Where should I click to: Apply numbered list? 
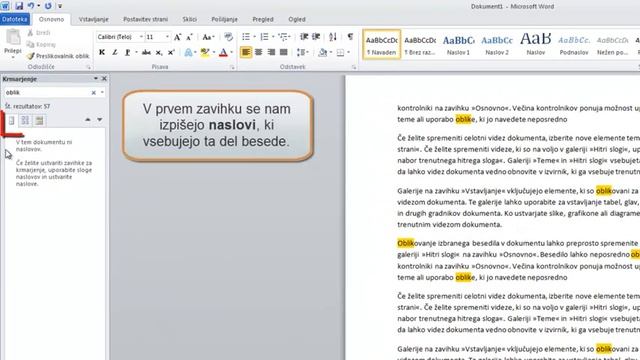(x=264, y=37)
